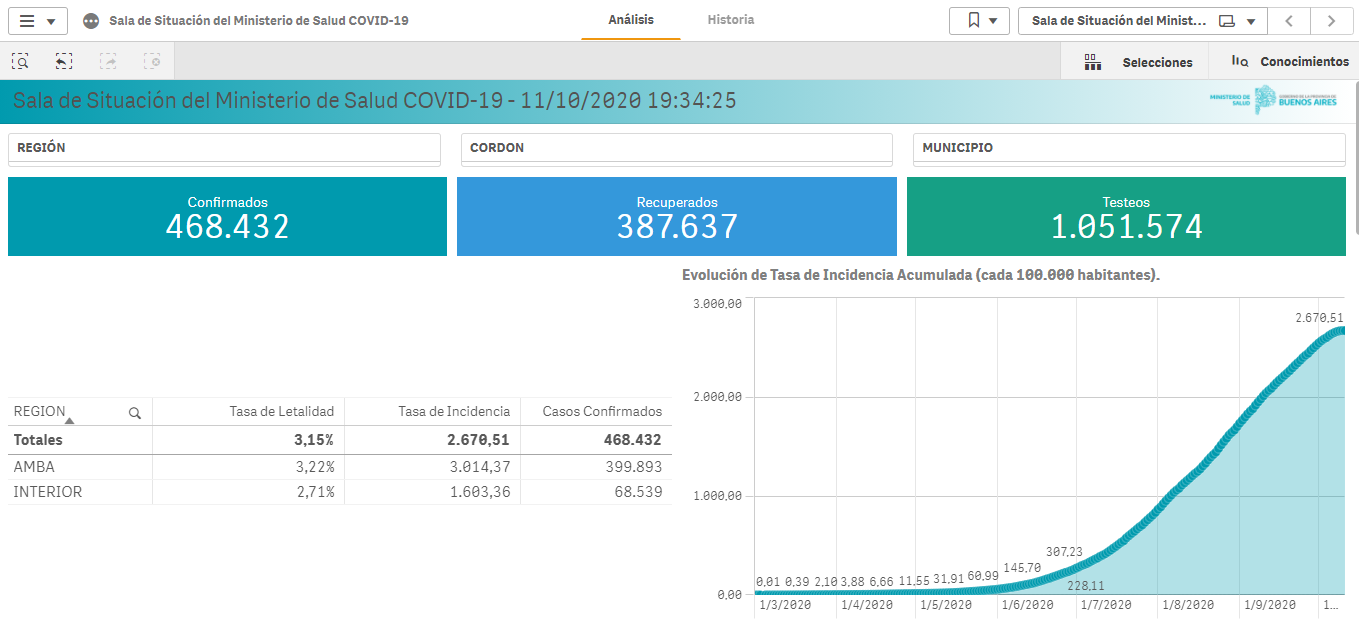The width and height of the screenshot is (1359, 641).
Task: Open the REGIÓN filter pane
Action: tap(224, 148)
